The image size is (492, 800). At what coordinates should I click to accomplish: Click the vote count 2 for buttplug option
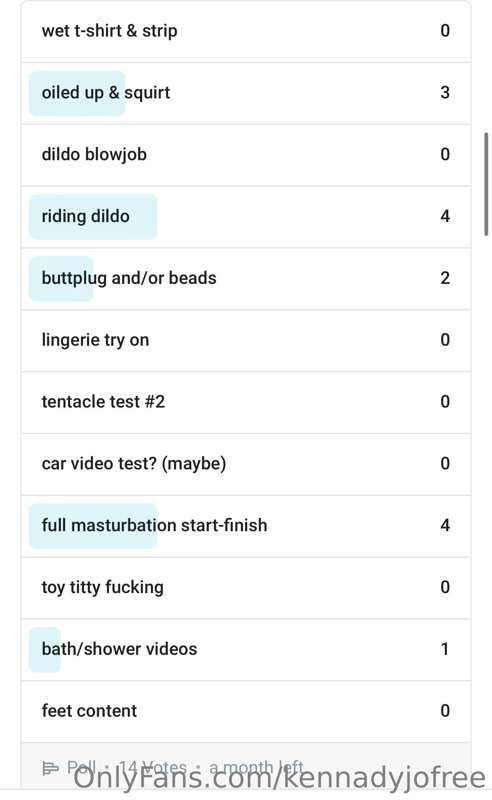click(445, 278)
